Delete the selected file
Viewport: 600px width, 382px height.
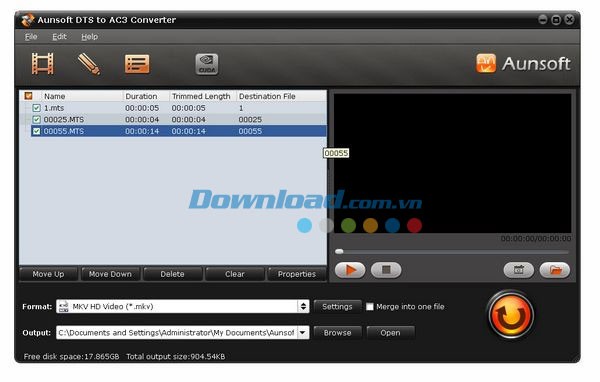(x=173, y=274)
